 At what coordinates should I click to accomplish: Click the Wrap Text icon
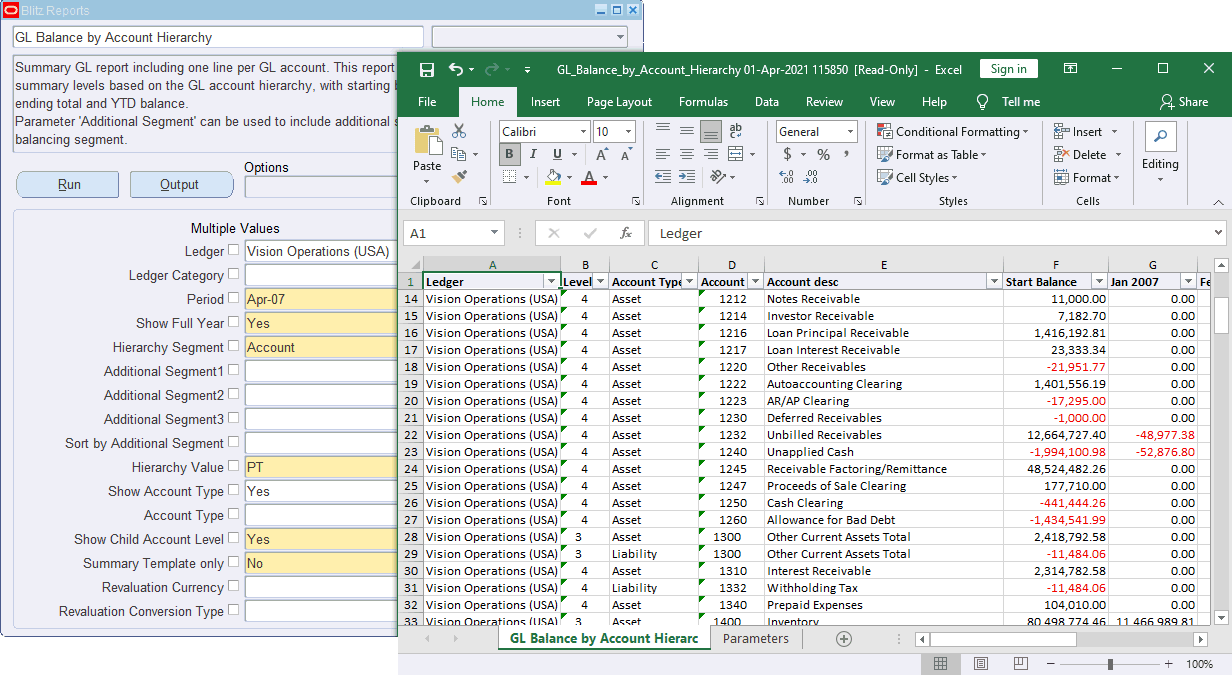click(x=736, y=131)
